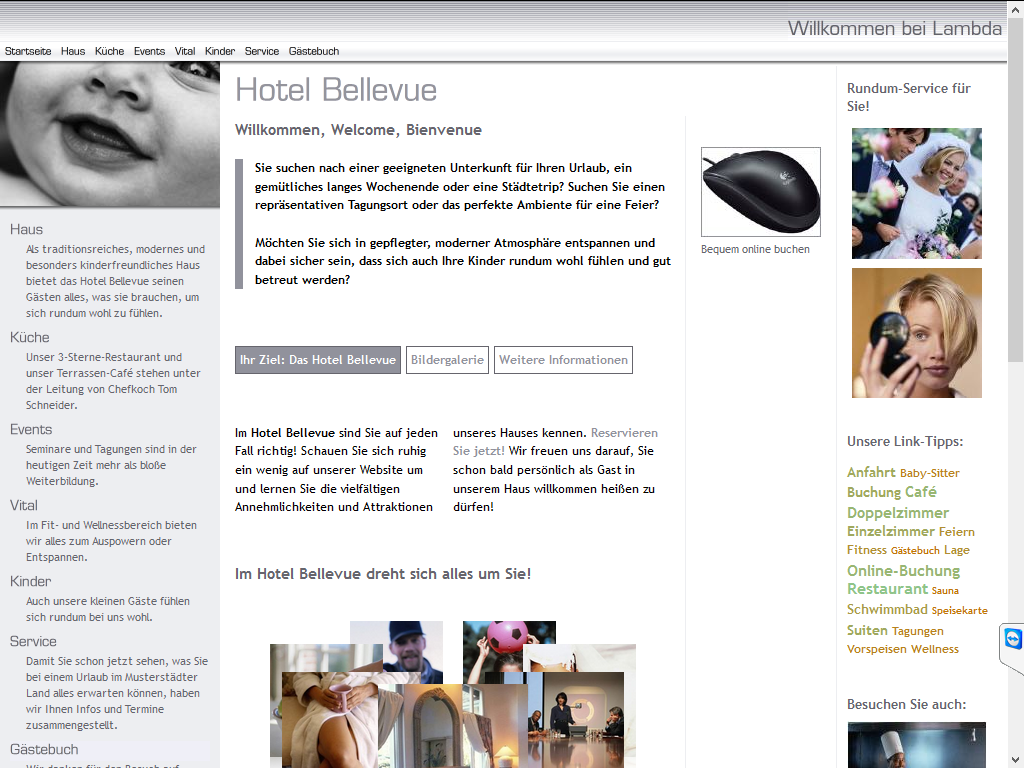Select the Events menu item
Viewport: 1024px width, 768px height.
point(150,51)
